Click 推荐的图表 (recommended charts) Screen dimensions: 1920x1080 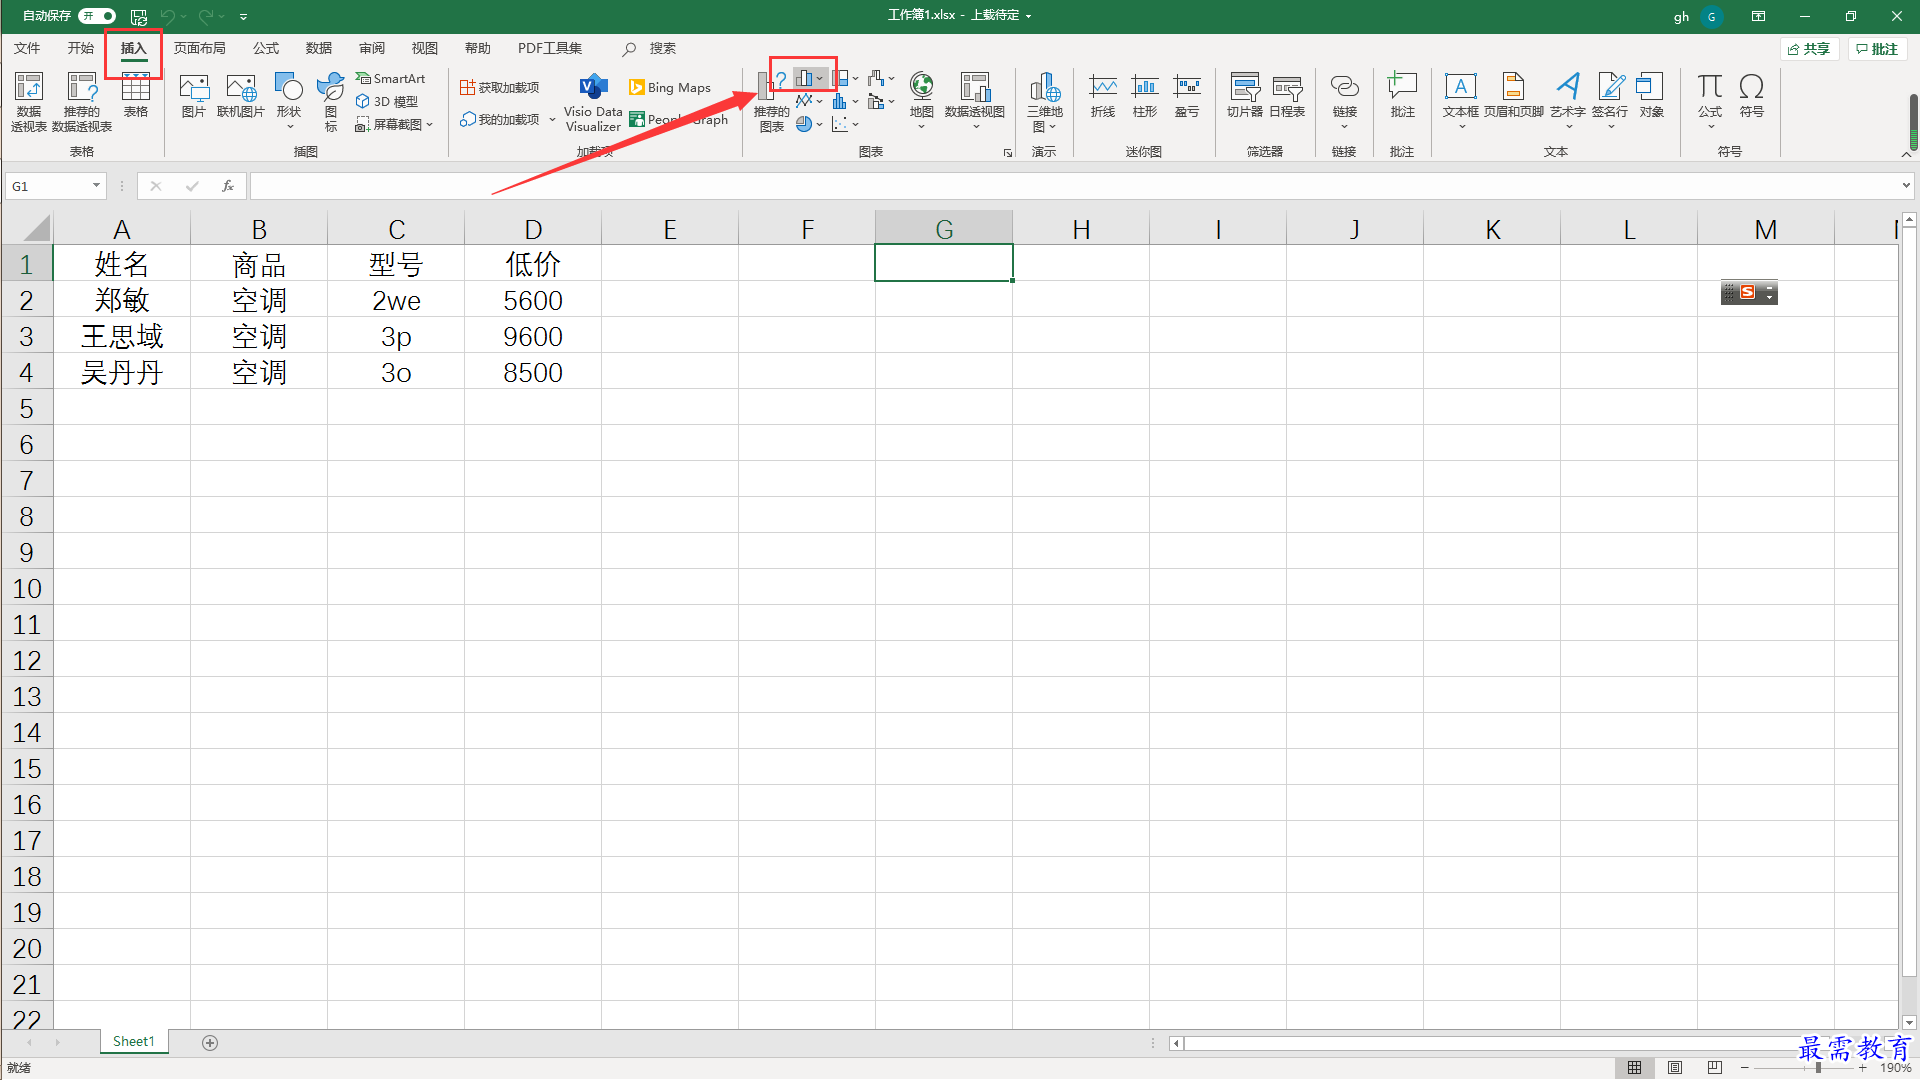point(771,101)
